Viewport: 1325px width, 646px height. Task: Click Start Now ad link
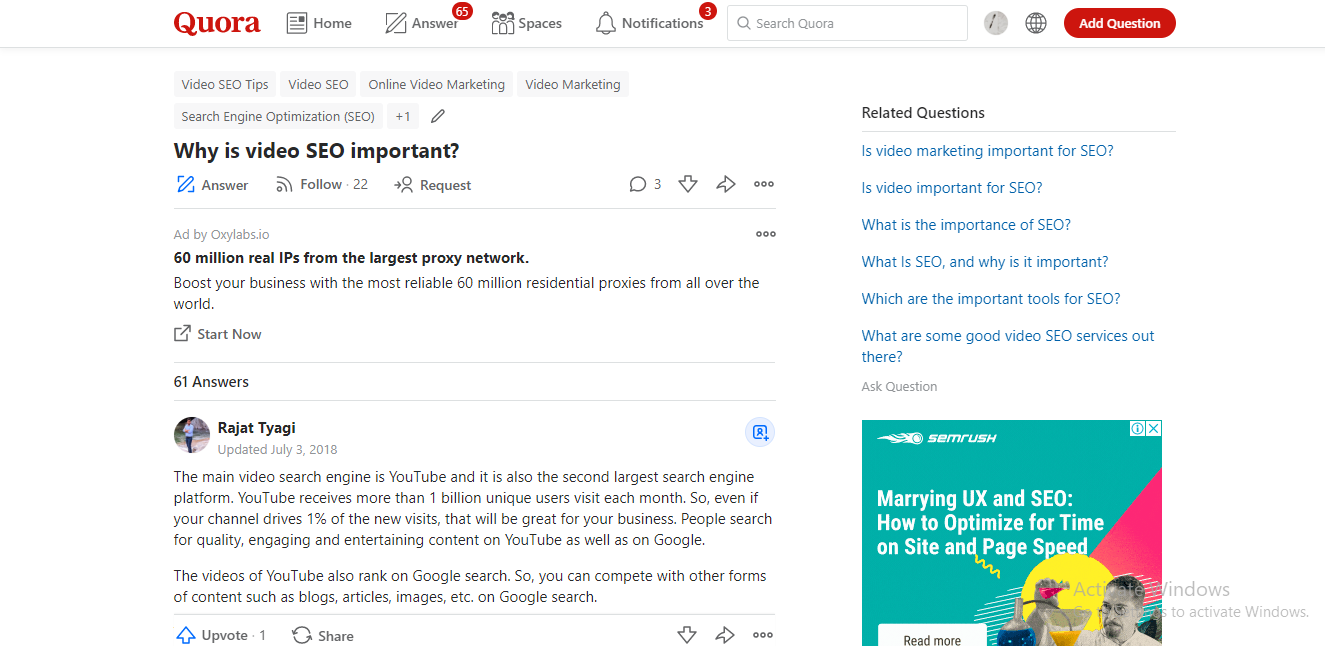pos(218,334)
